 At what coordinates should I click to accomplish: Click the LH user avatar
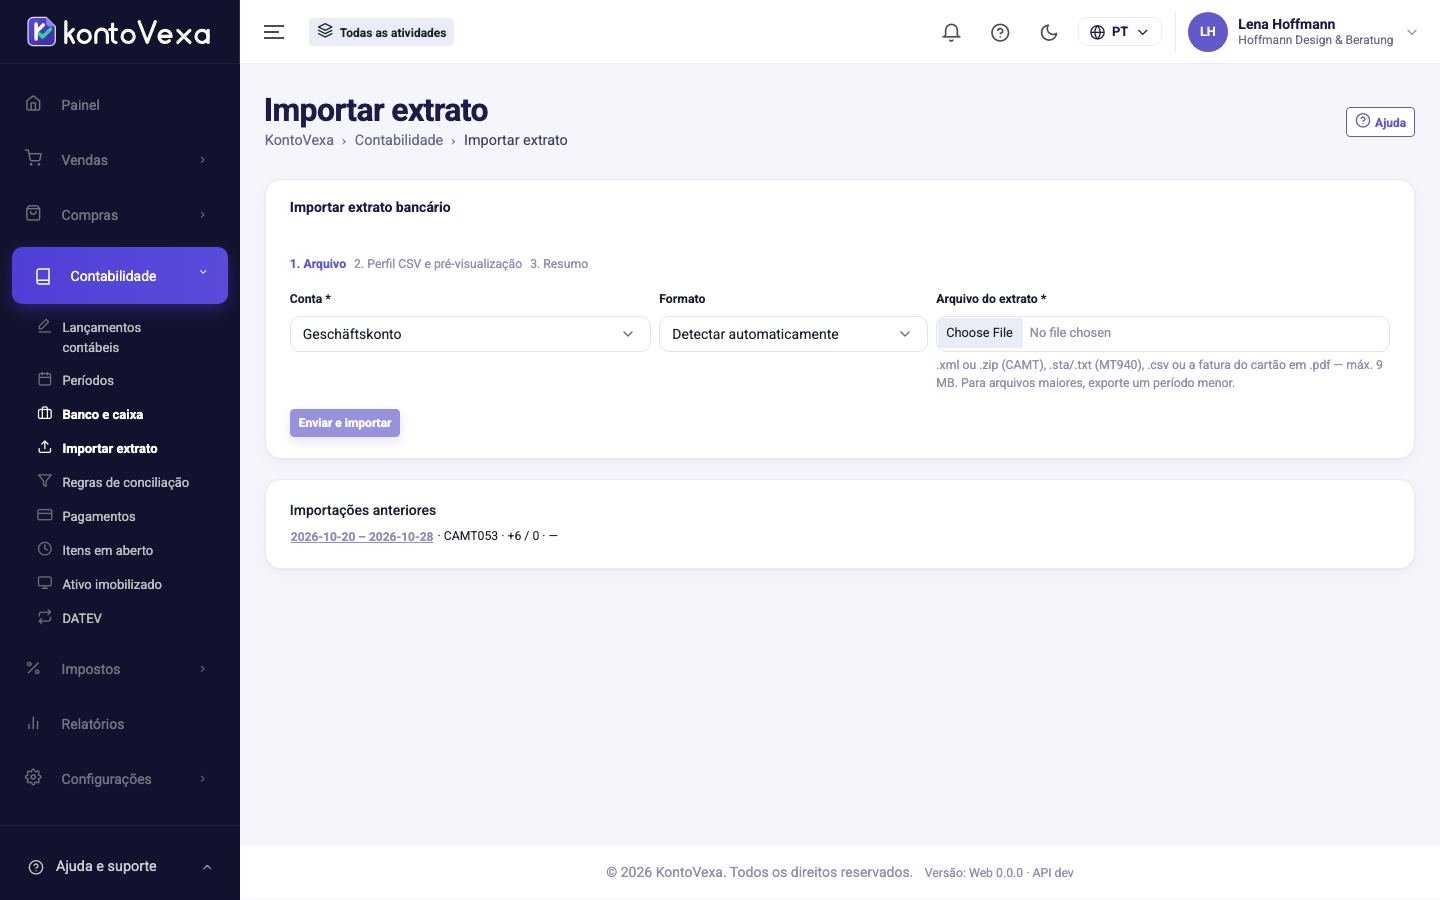(x=1207, y=32)
